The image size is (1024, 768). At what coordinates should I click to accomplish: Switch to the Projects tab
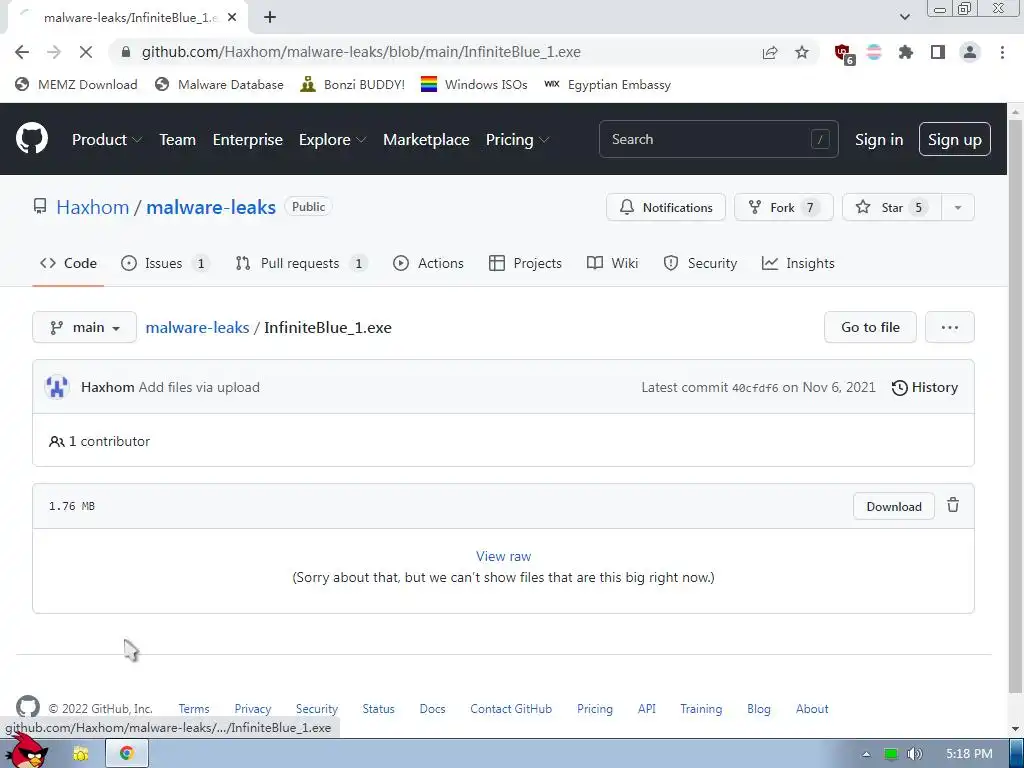[525, 263]
